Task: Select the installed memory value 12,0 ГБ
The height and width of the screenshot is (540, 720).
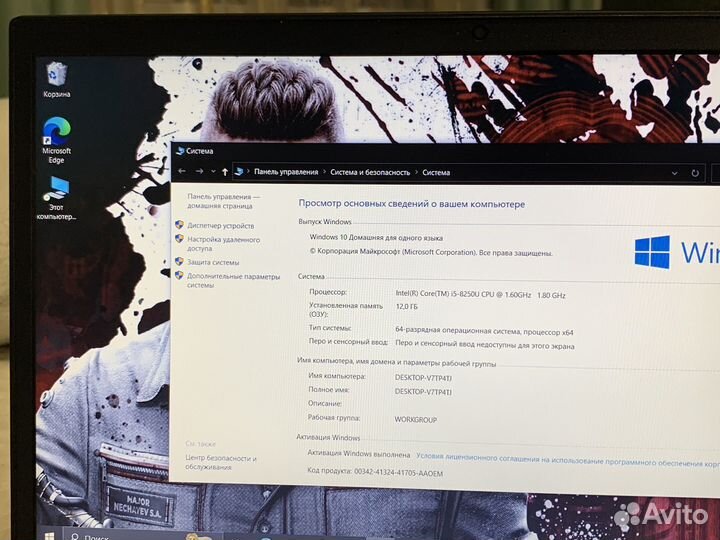Action: [x=407, y=306]
